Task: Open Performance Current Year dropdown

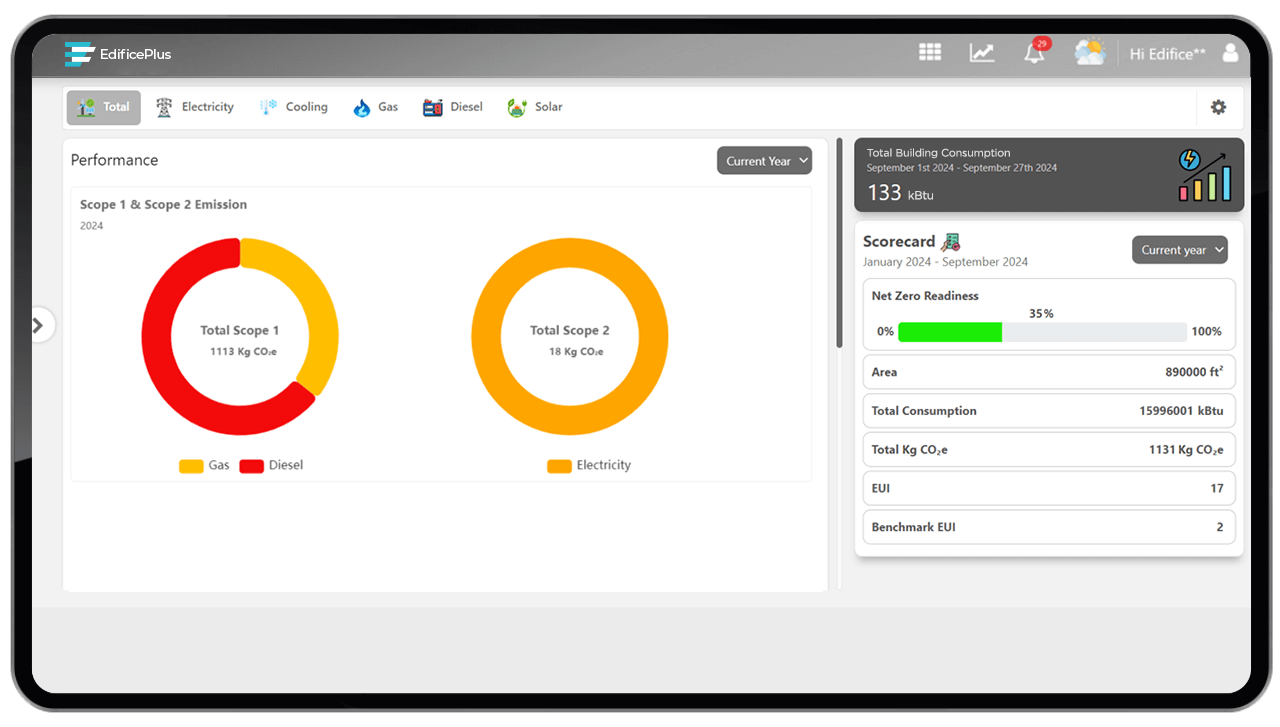Action: (x=765, y=161)
